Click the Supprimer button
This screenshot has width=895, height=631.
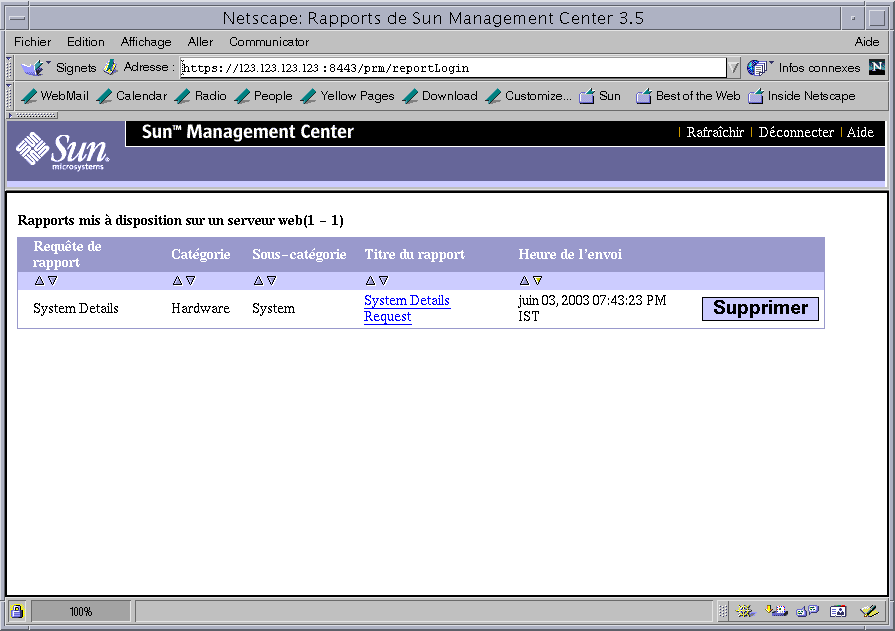point(760,308)
